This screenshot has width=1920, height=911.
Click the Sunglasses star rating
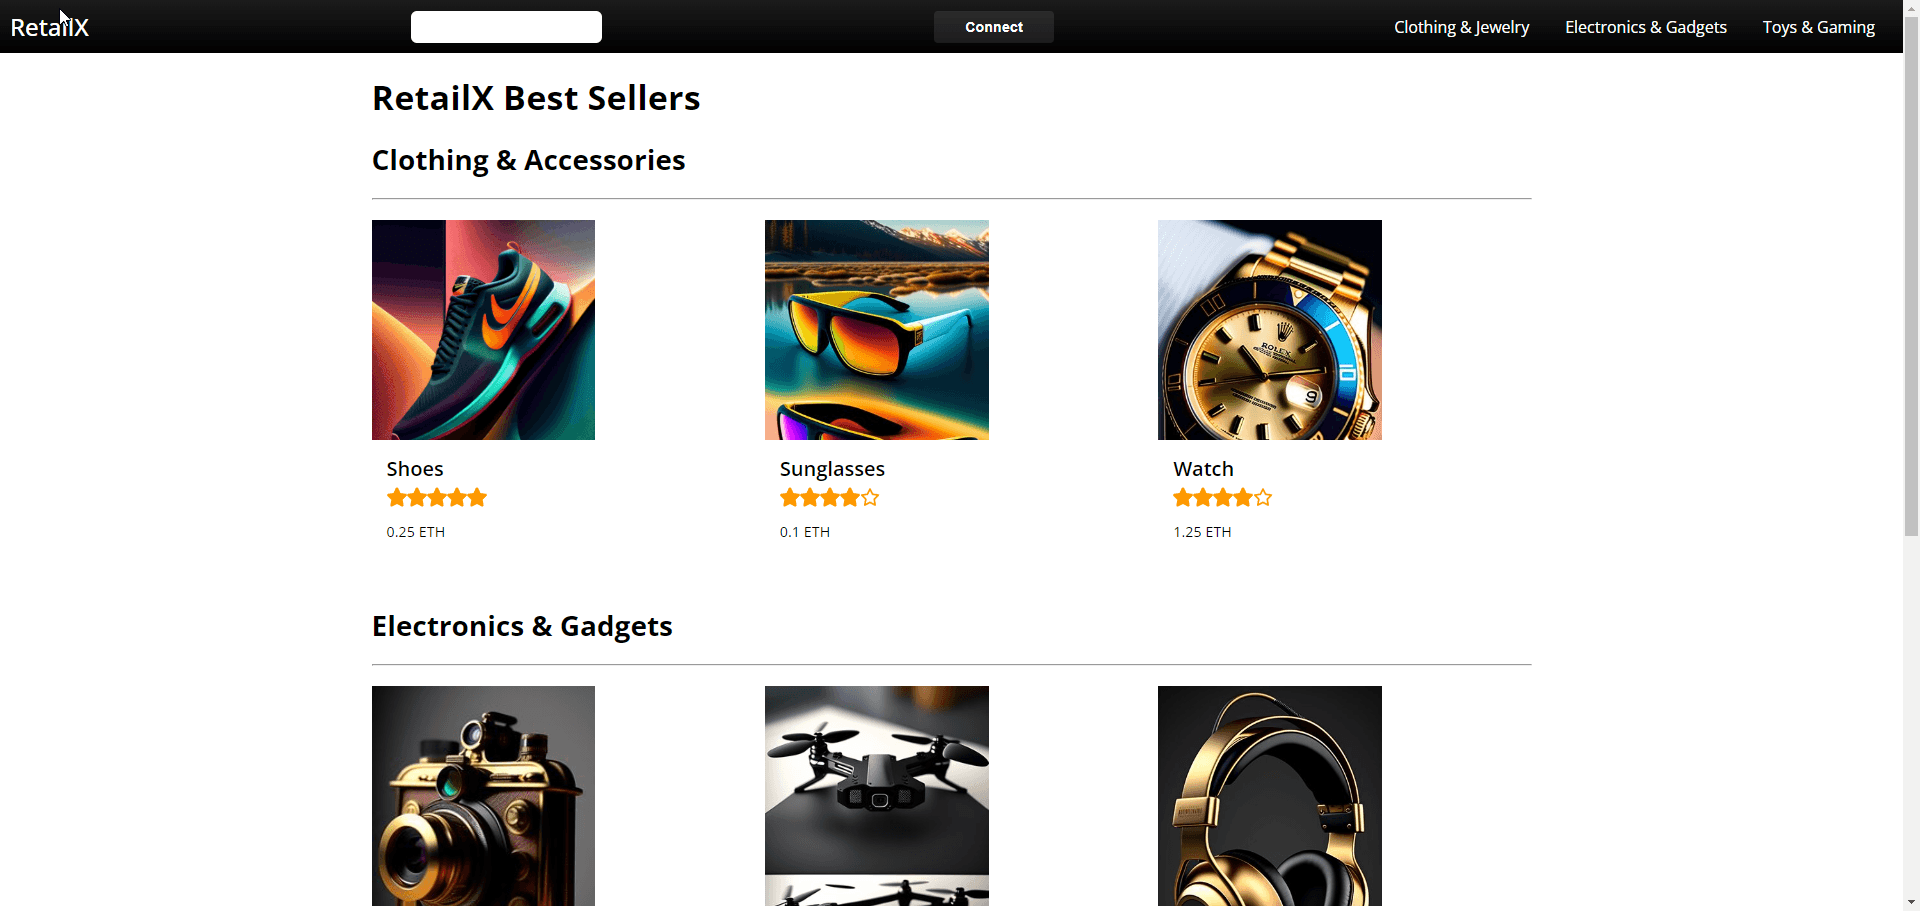[x=830, y=497]
